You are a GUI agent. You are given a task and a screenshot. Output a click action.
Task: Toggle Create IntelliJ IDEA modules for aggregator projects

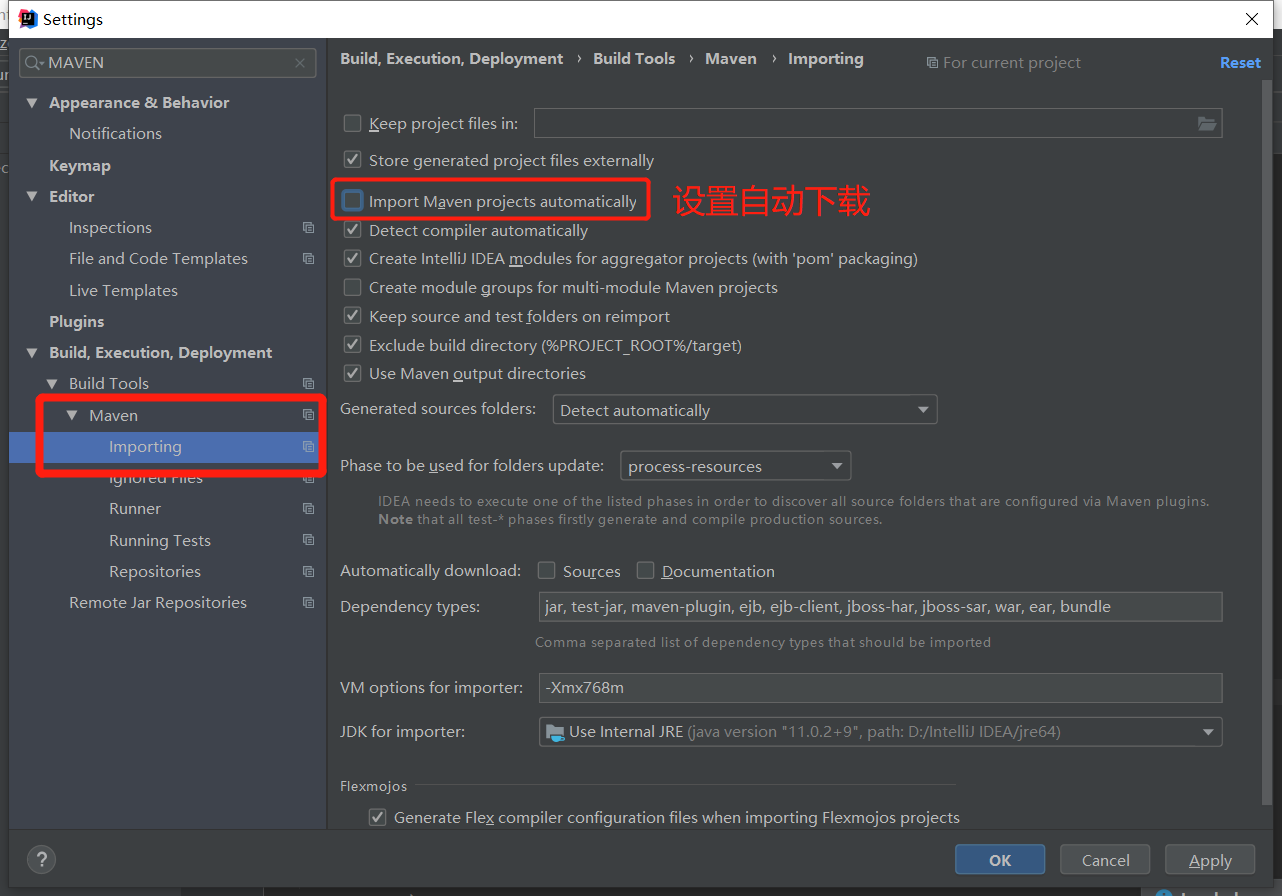352,258
